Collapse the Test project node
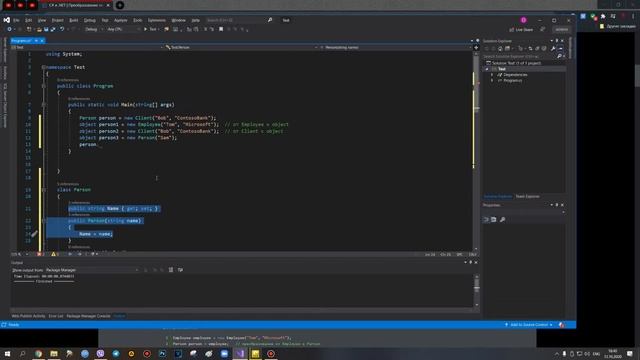Image resolution: width=640 pixels, height=360 pixels. tap(487, 69)
